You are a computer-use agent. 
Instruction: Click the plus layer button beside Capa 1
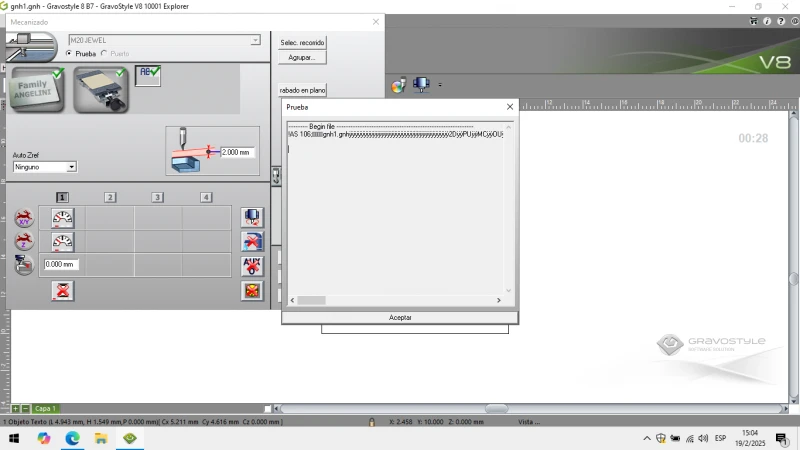[15, 409]
